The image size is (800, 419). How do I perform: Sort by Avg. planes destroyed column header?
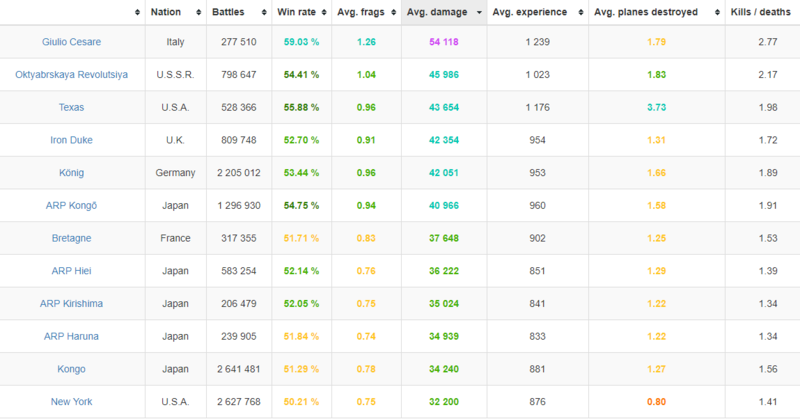coord(657,12)
